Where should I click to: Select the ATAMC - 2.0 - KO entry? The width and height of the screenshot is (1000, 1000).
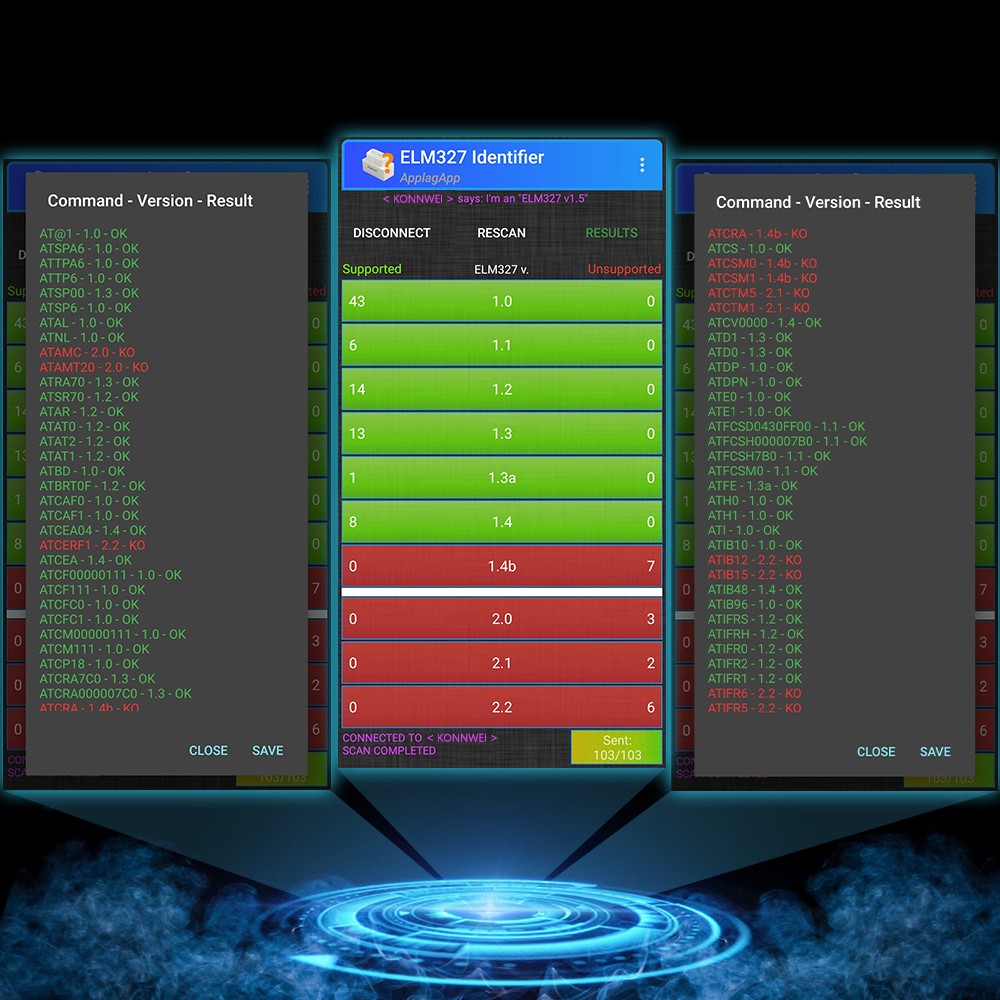coord(87,352)
